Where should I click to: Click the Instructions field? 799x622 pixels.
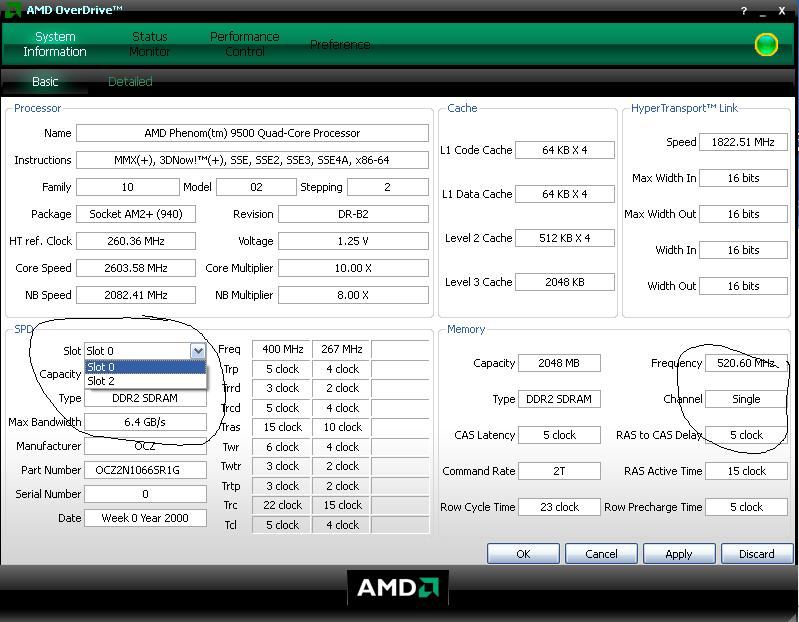(252, 160)
